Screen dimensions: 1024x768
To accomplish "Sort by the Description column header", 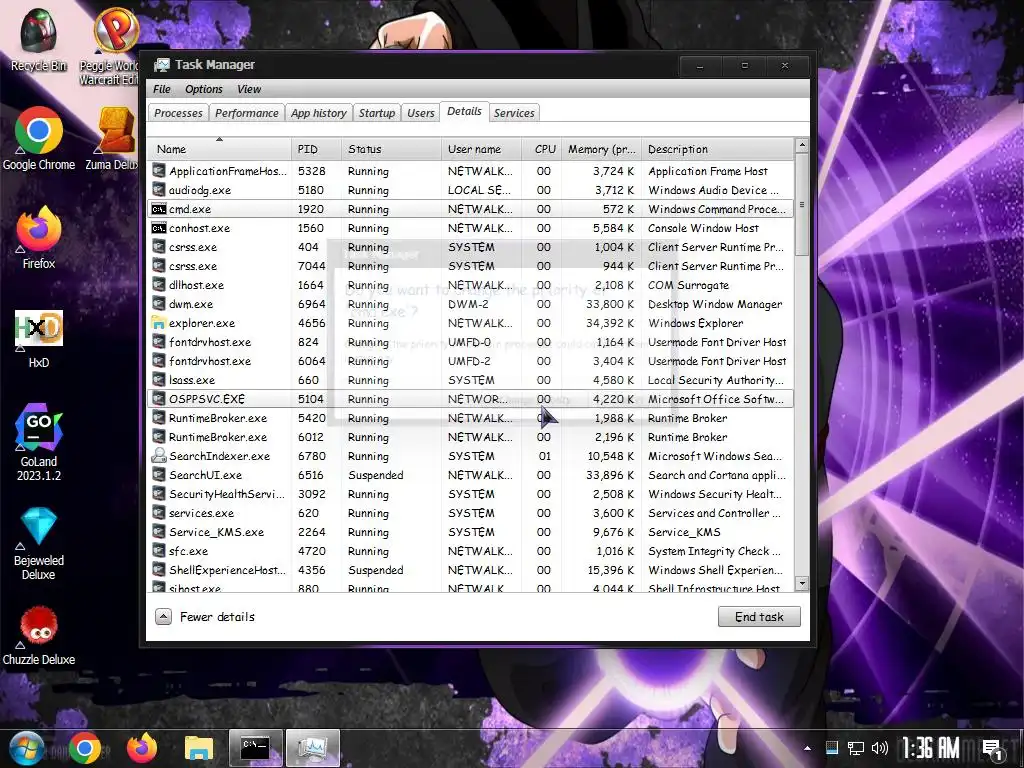I will coord(717,149).
